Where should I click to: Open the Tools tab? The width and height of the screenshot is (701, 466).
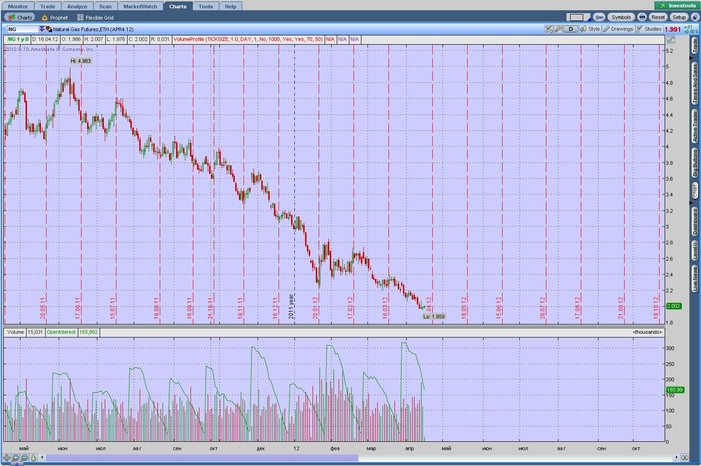coord(206,6)
